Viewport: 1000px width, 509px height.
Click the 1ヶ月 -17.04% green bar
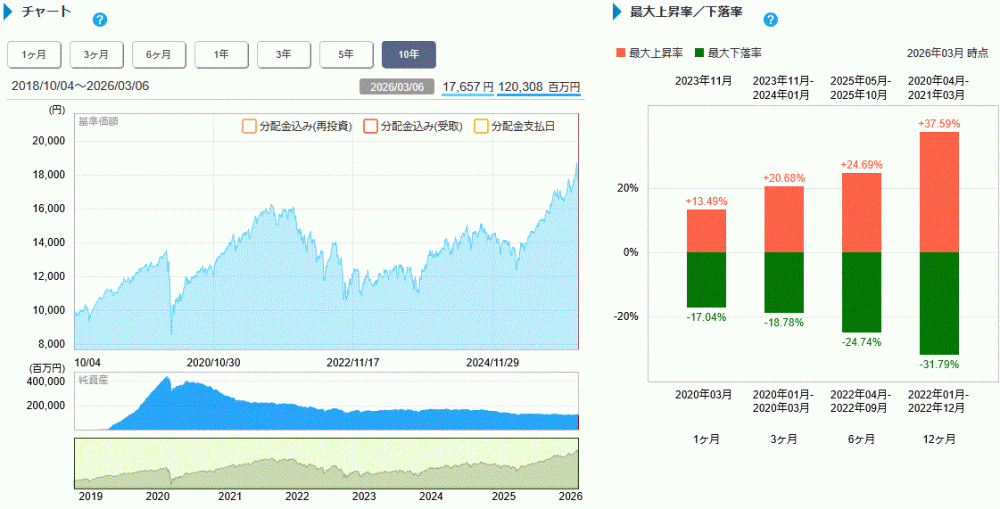[x=706, y=279]
